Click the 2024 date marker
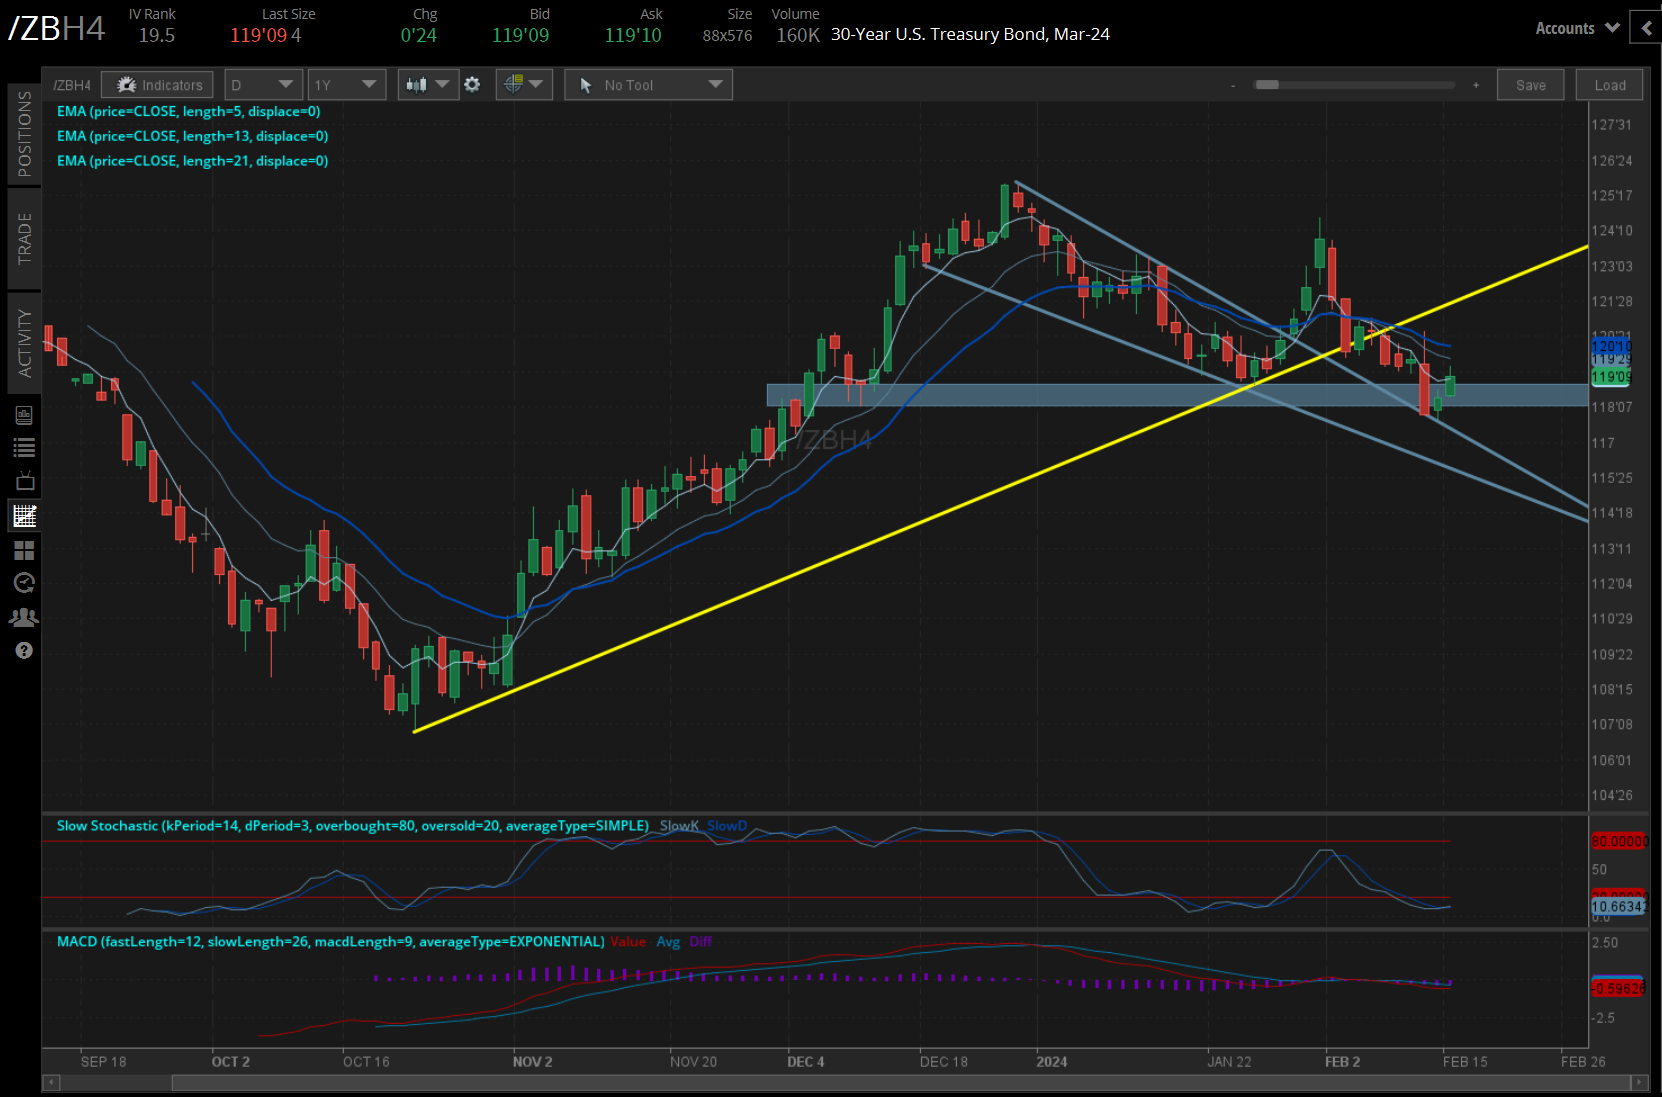 [x=1052, y=1062]
